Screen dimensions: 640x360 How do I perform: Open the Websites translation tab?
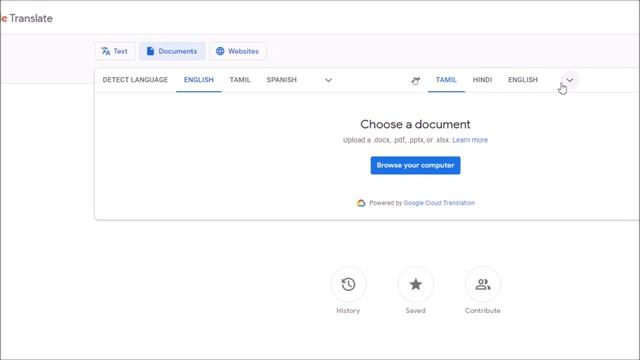(238, 51)
